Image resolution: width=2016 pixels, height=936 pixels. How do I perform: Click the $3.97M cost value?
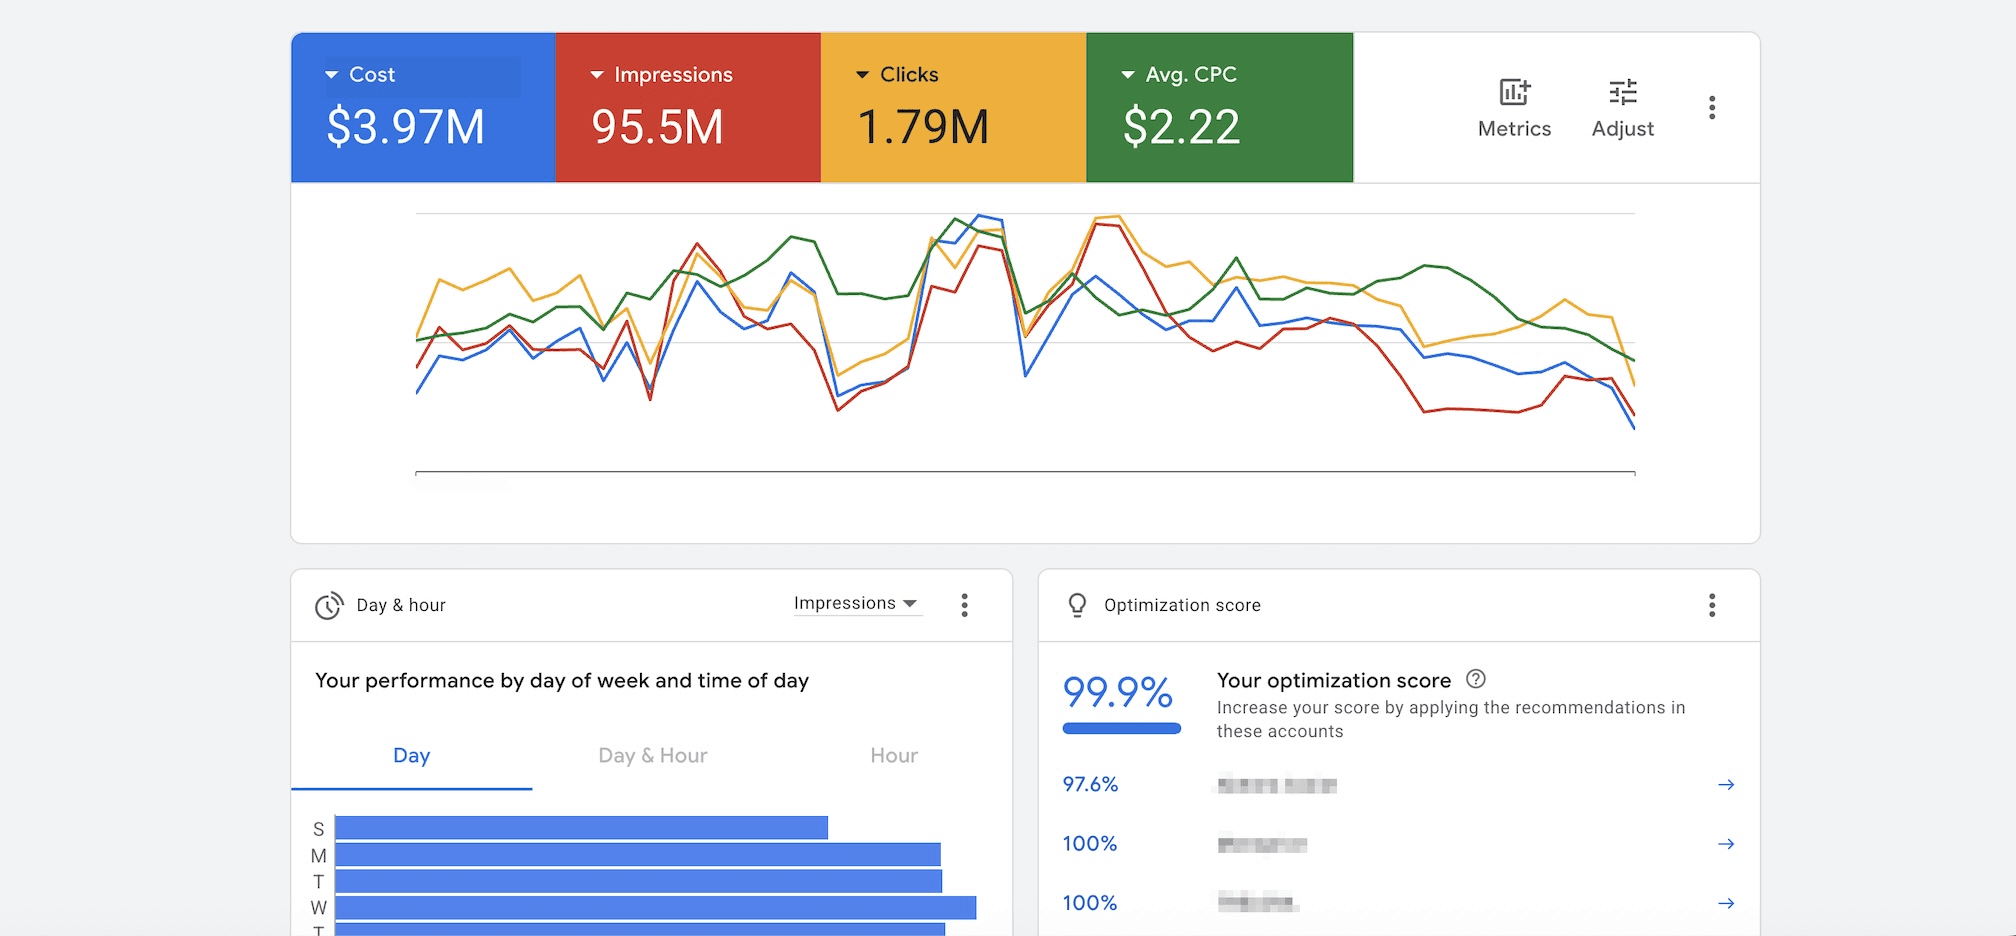click(x=406, y=128)
